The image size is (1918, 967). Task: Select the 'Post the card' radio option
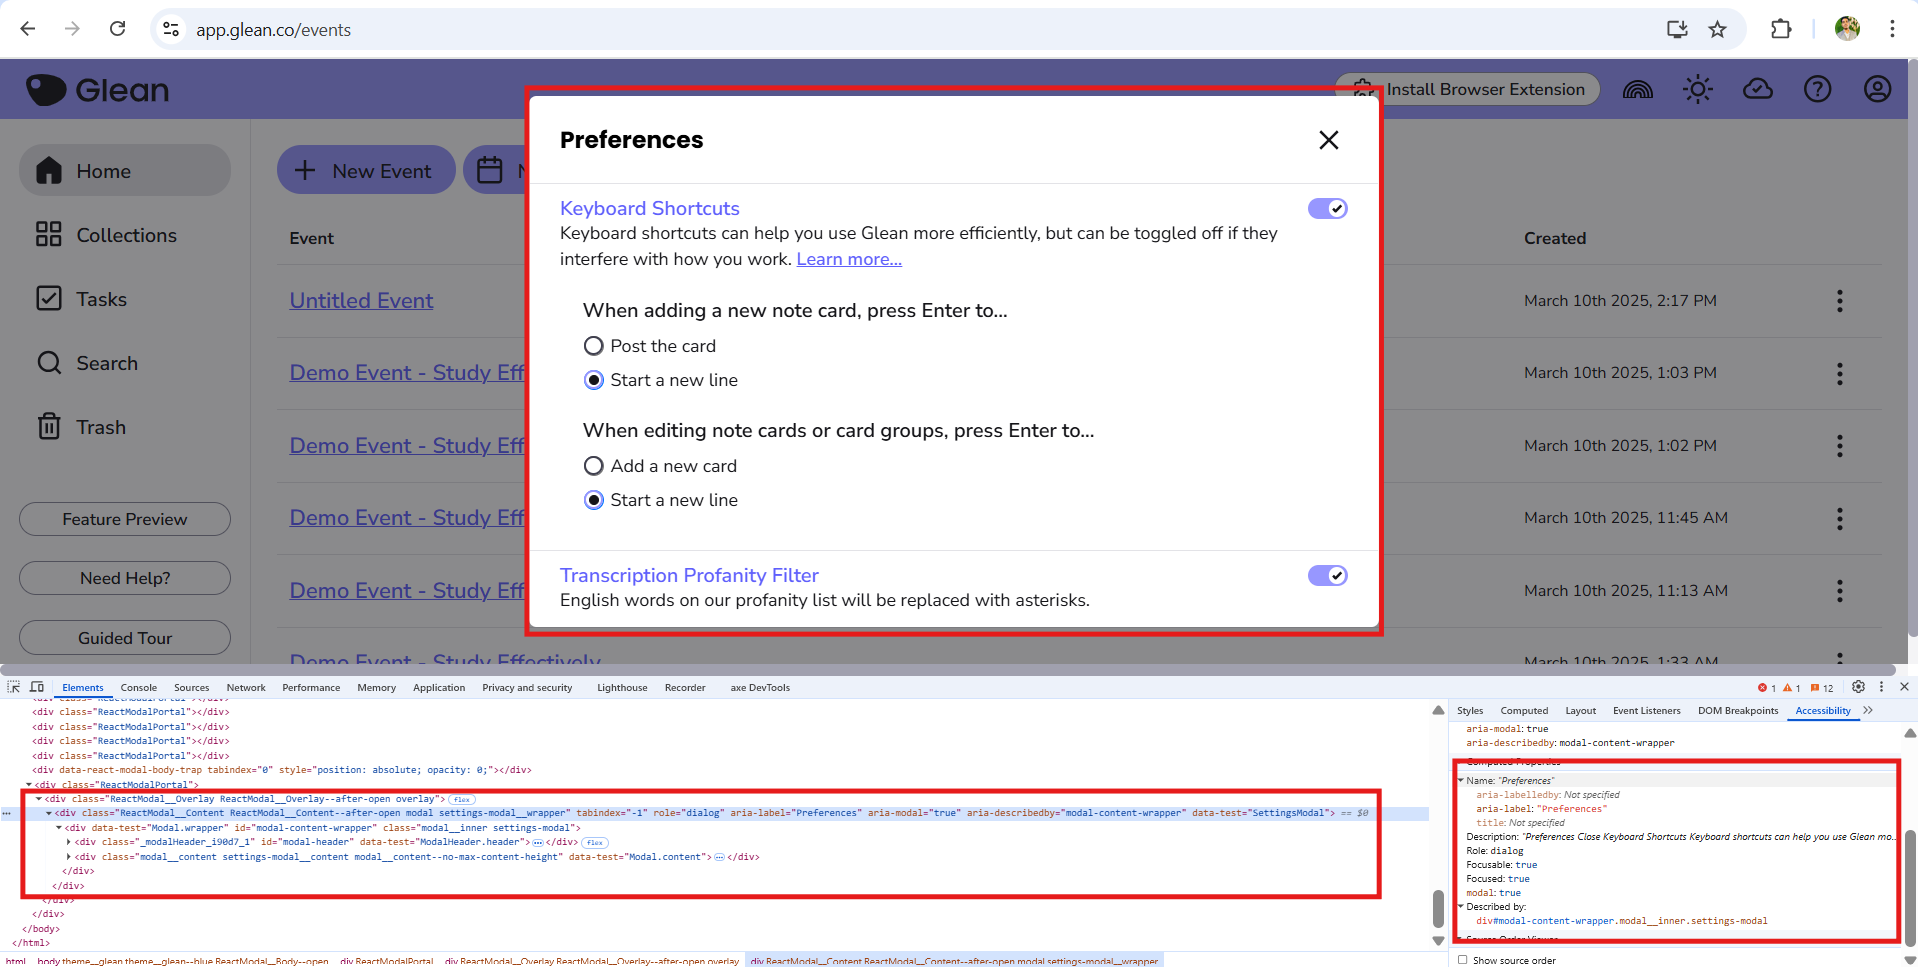(594, 346)
